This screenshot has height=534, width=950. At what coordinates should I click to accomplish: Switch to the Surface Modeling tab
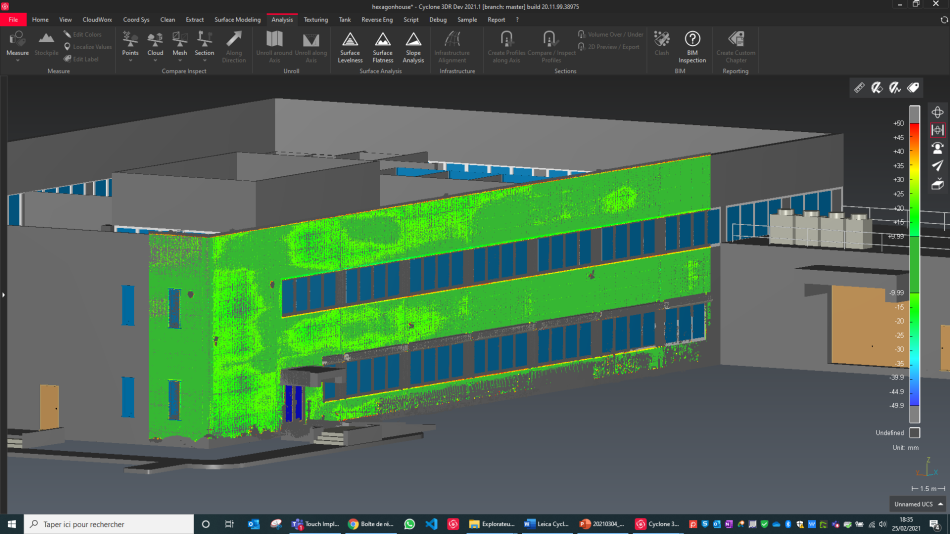(237, 19)
